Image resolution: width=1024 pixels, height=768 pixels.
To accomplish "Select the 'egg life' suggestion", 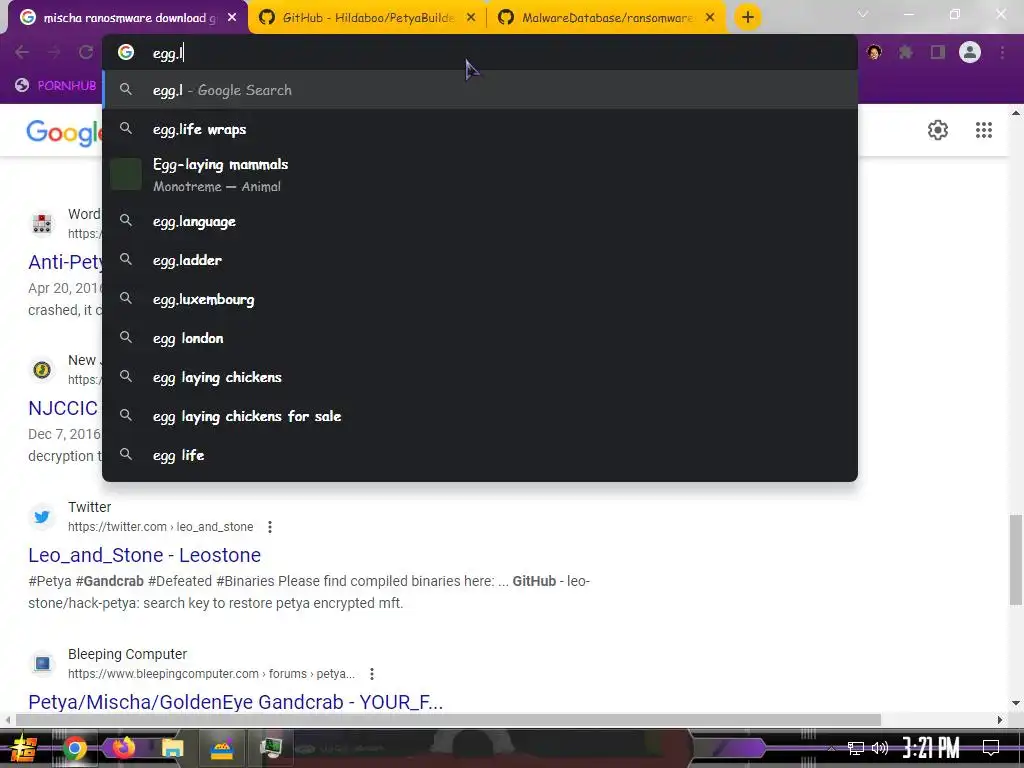I will tap(479, 455).
